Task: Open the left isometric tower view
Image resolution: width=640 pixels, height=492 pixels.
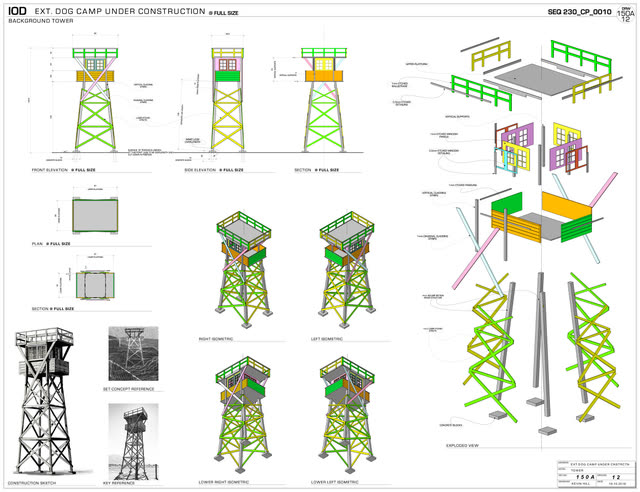Action: 347,269
